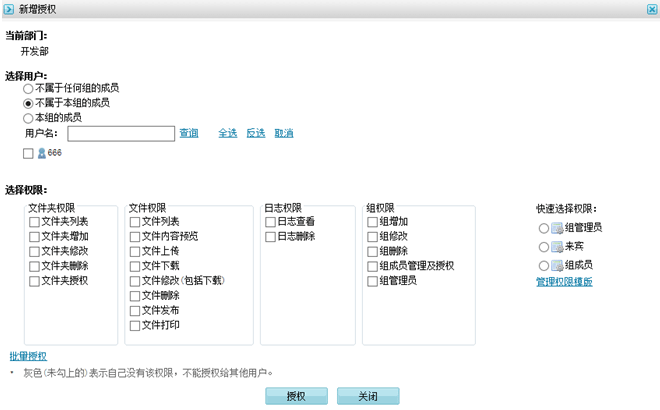Screen dimensions: 660x410
Task: Click the 查询 link beside the username field
Action: [x=189, y=133]
